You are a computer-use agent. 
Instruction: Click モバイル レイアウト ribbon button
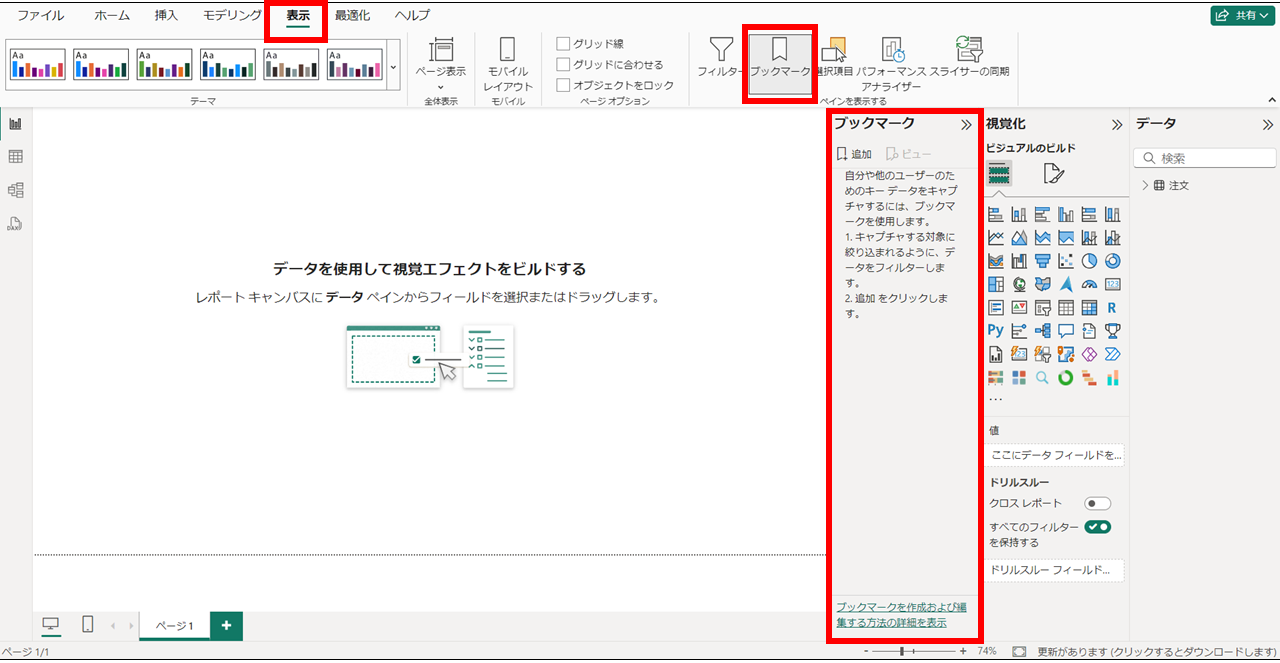tap(508, 65)
